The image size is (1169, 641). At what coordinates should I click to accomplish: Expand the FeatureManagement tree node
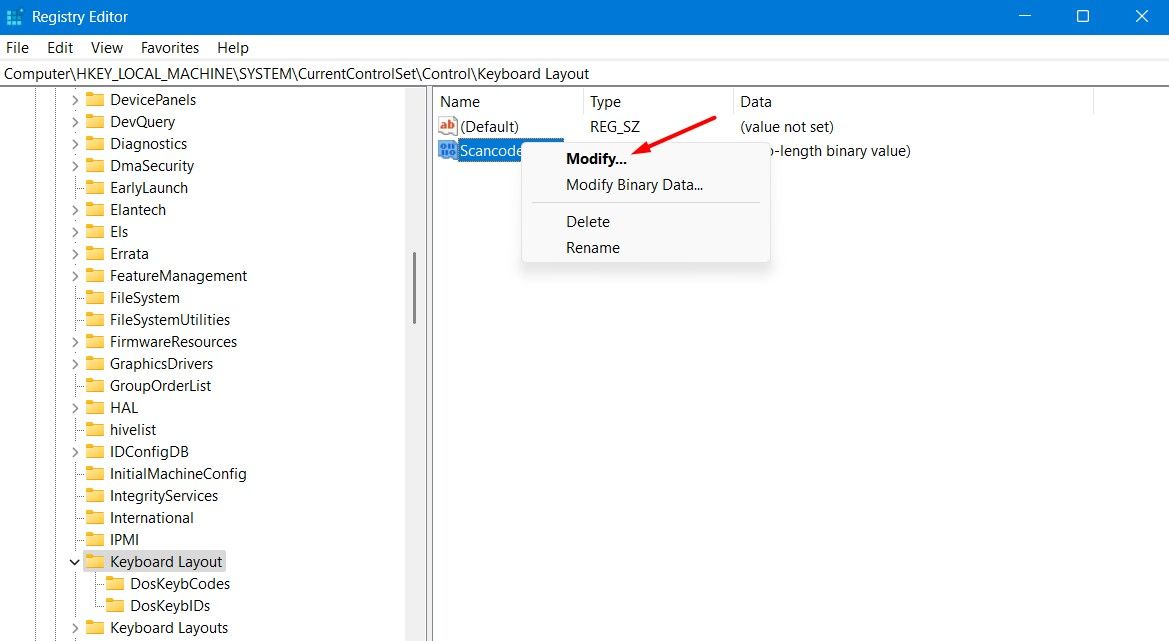coord(75,276)
